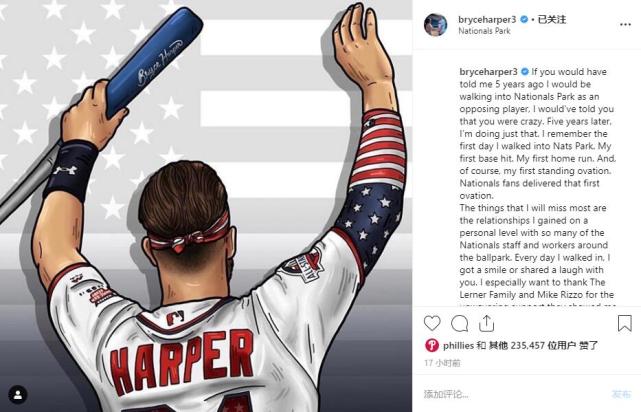Open the Phillies avatar next to likes
Screen dimensions: 641x412
pyautogui.click(x=432, y=345)
